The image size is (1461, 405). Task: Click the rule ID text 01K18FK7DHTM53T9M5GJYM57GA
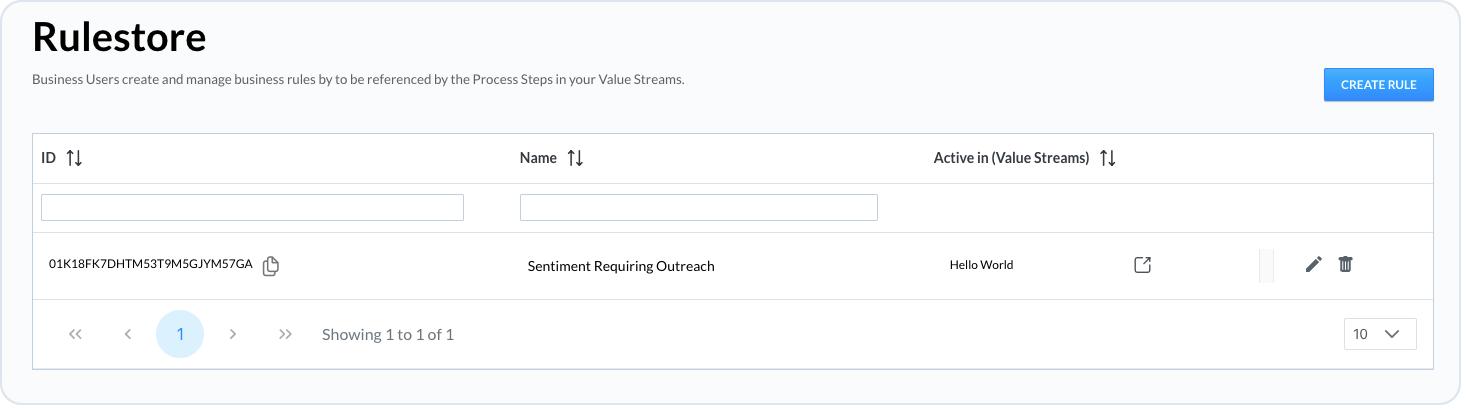pyautogui.click(x=150, y=264)
